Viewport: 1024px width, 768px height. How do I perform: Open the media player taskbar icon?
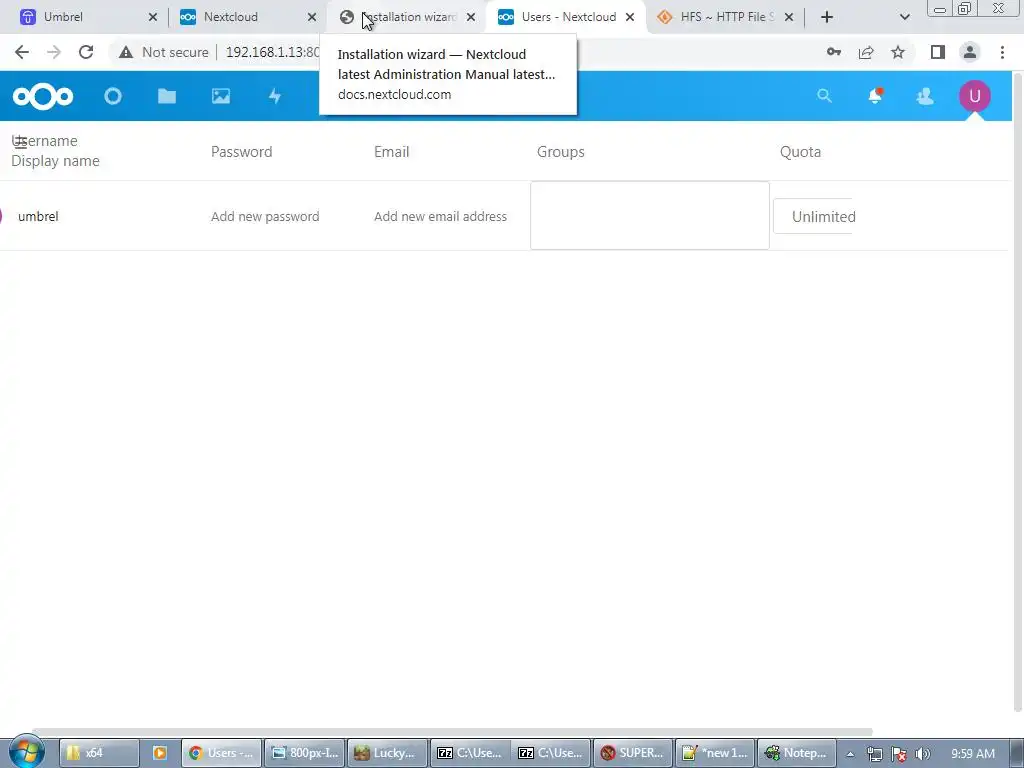point(159,753)
